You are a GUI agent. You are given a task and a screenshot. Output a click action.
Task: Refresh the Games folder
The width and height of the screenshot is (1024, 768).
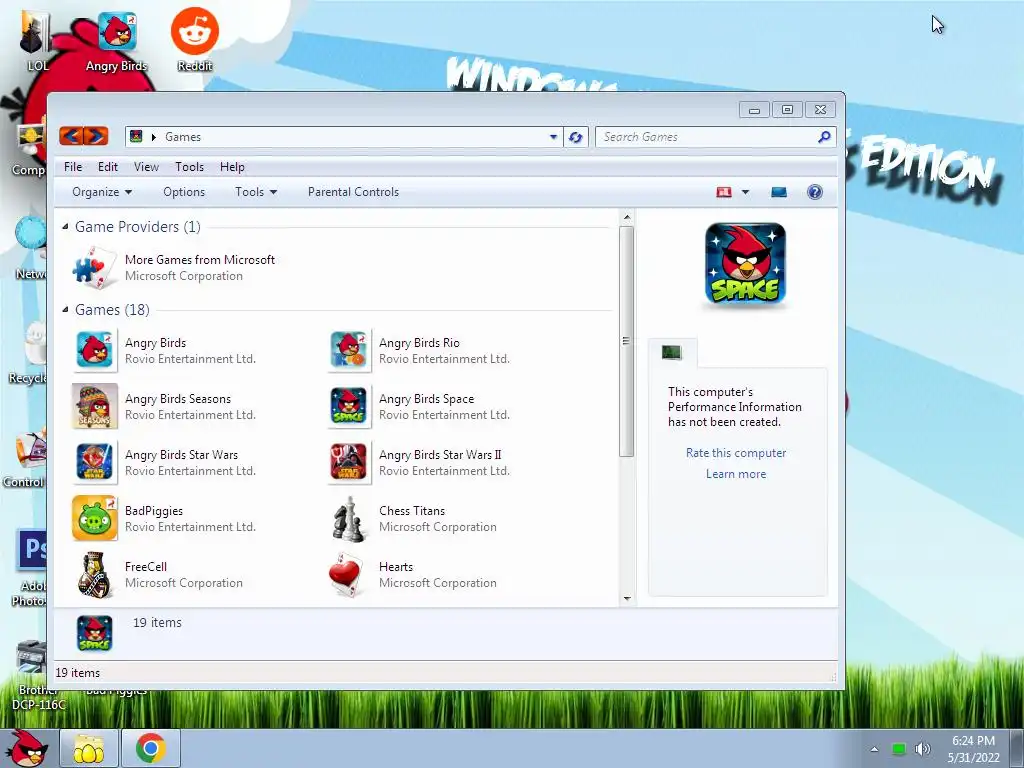click(x=575, y=137)
